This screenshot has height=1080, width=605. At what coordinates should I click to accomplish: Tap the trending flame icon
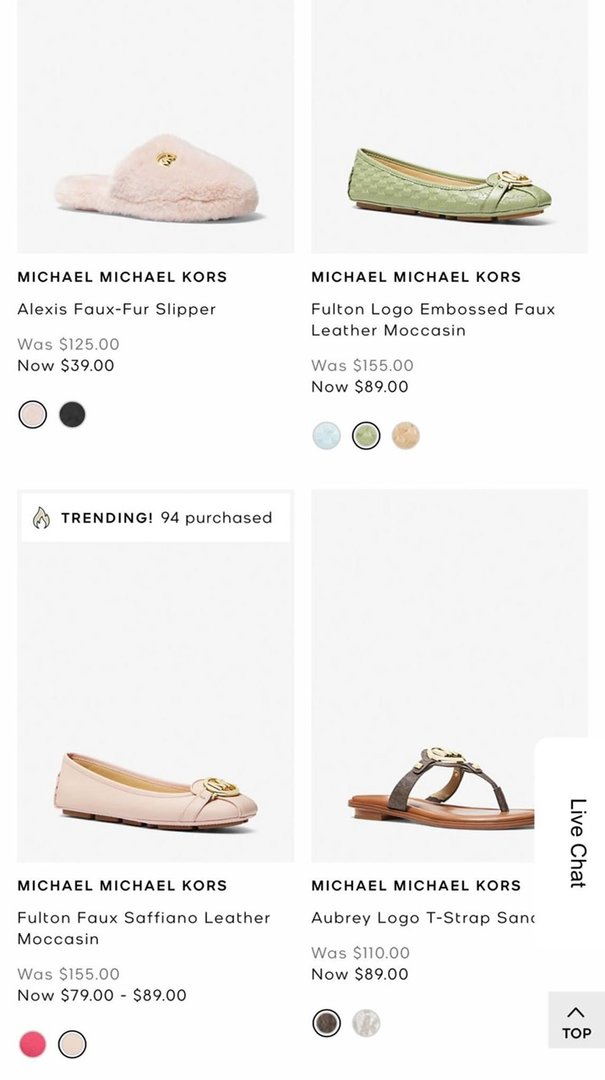click(41, 518)
